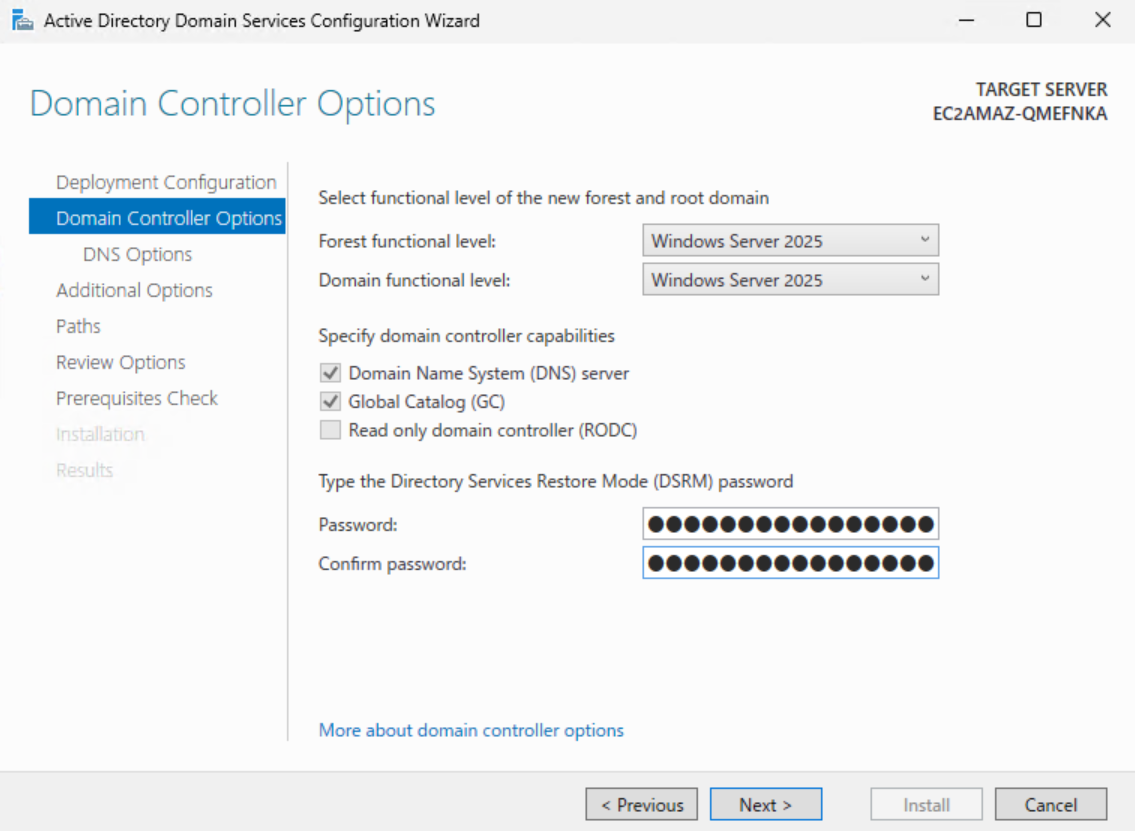Toggle the Domain Name System (DNS) server checkbox
This screenshot has height=831, width=1135.
point(330,374)
